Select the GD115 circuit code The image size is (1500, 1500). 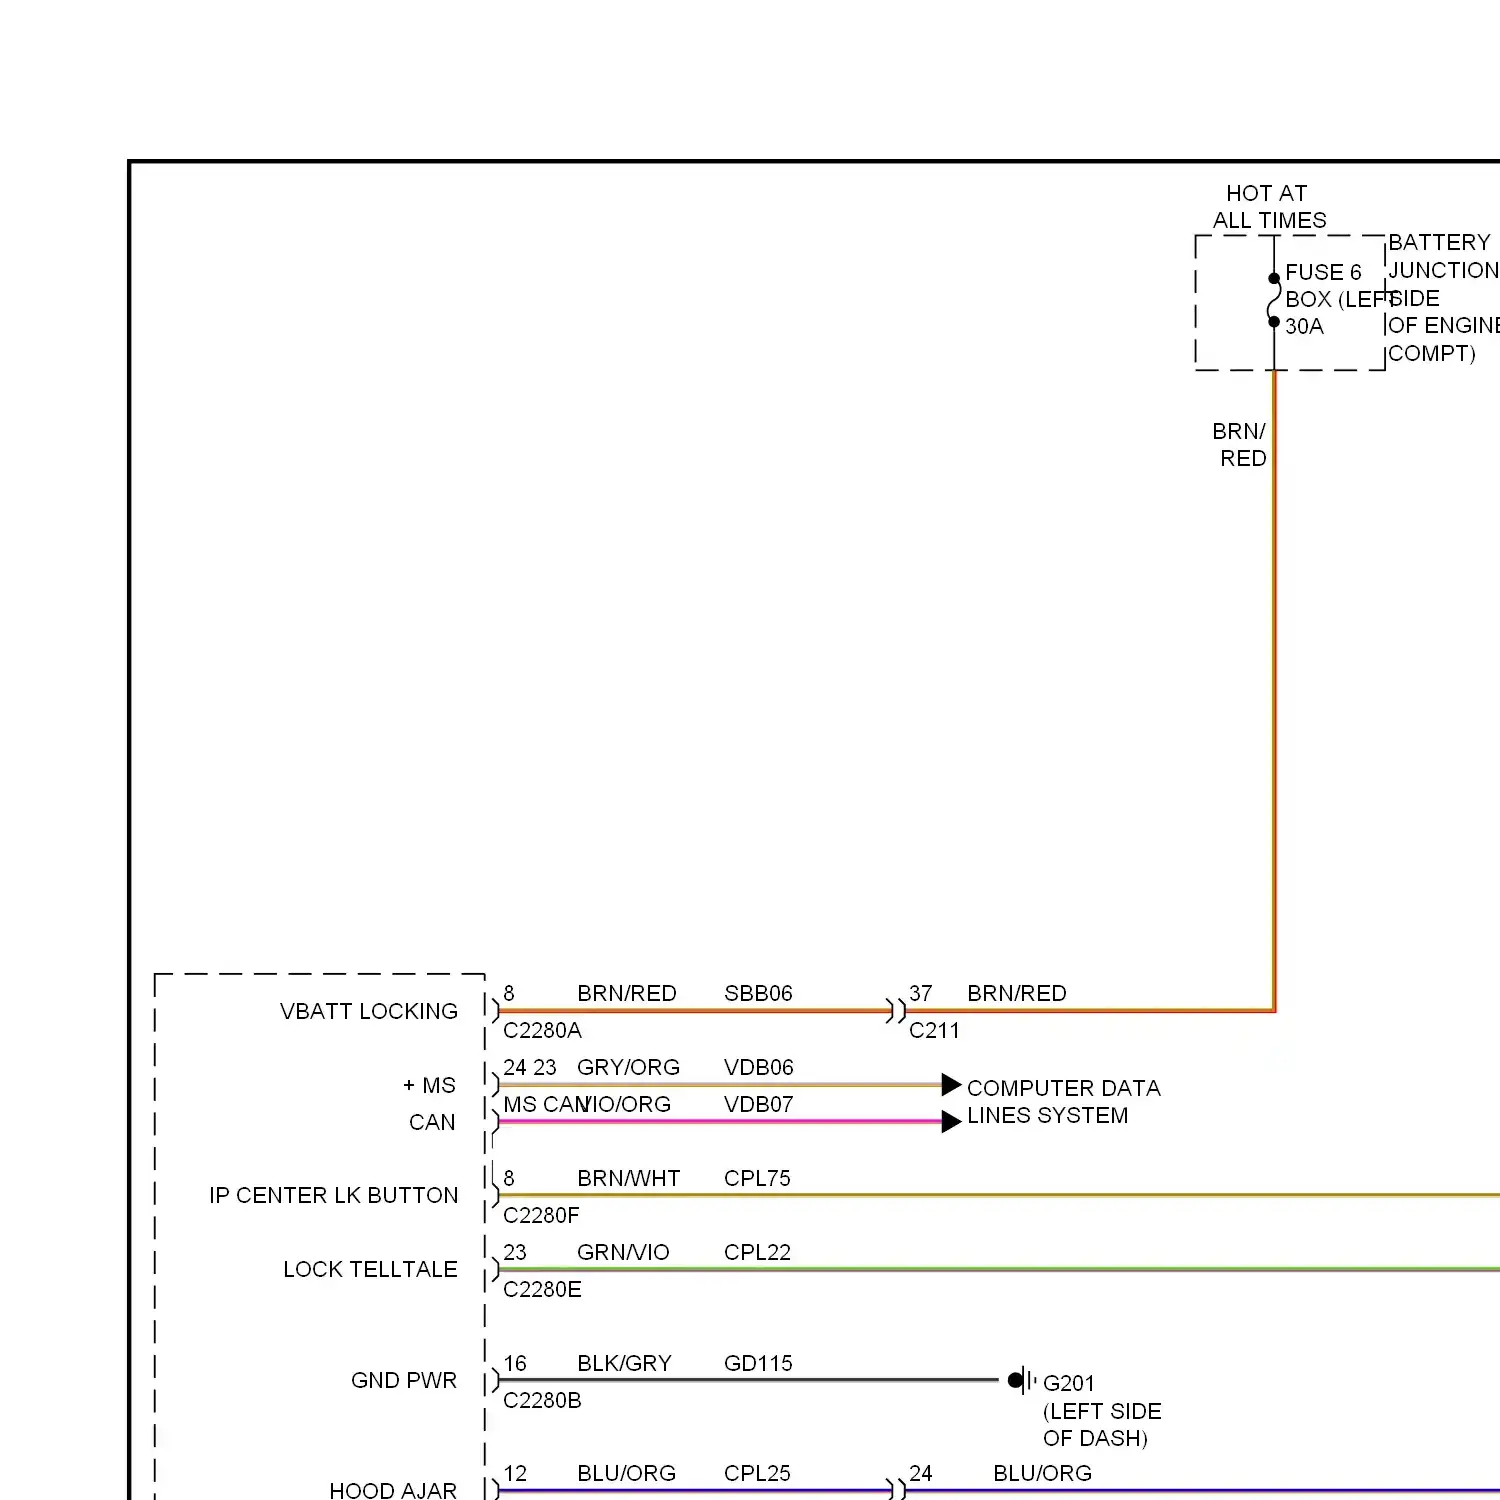coord(758,1363)
